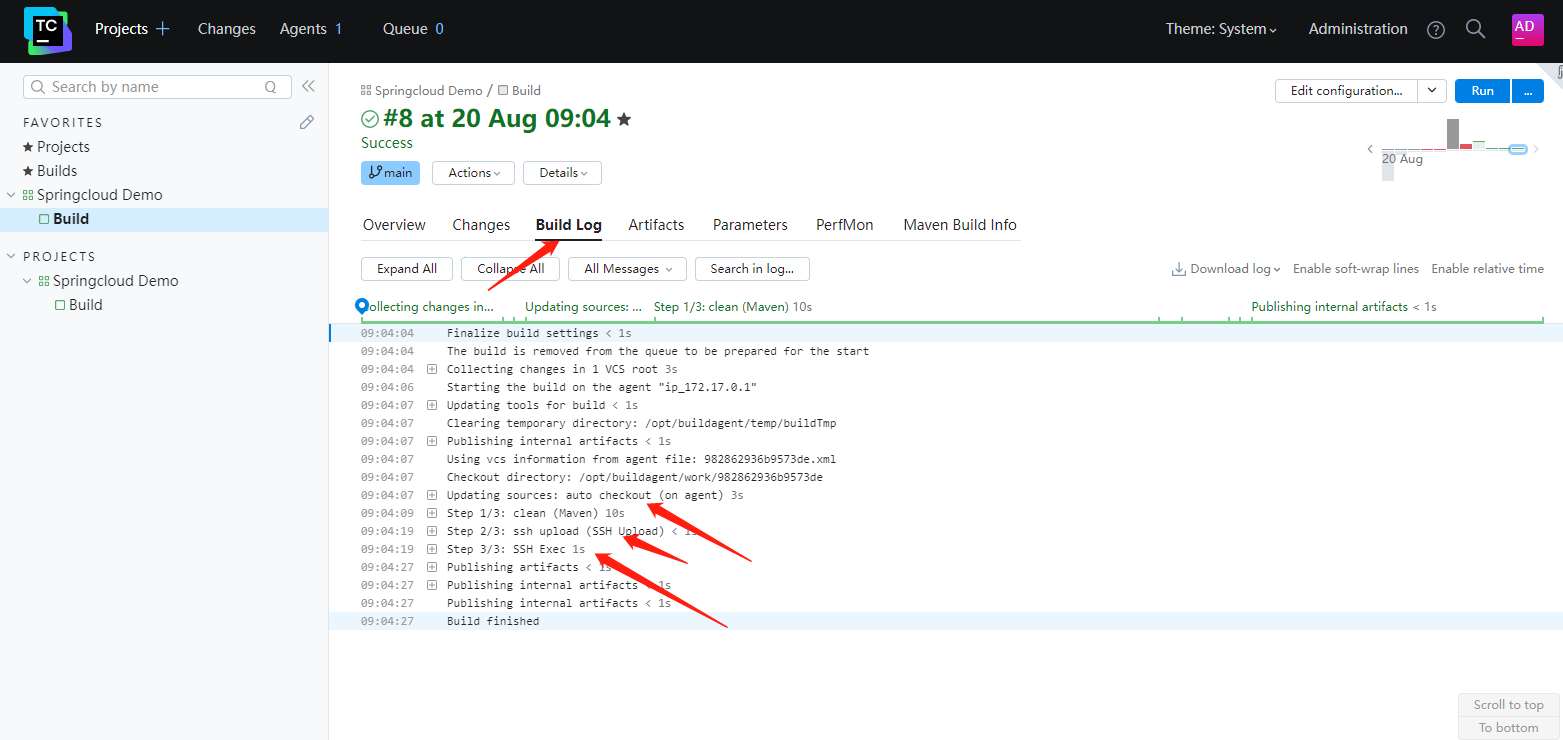This screenshot has width=1563, height=740.
Task: Click the star icon beside build title
Action: pyautogui.click(x=624, y=119)
